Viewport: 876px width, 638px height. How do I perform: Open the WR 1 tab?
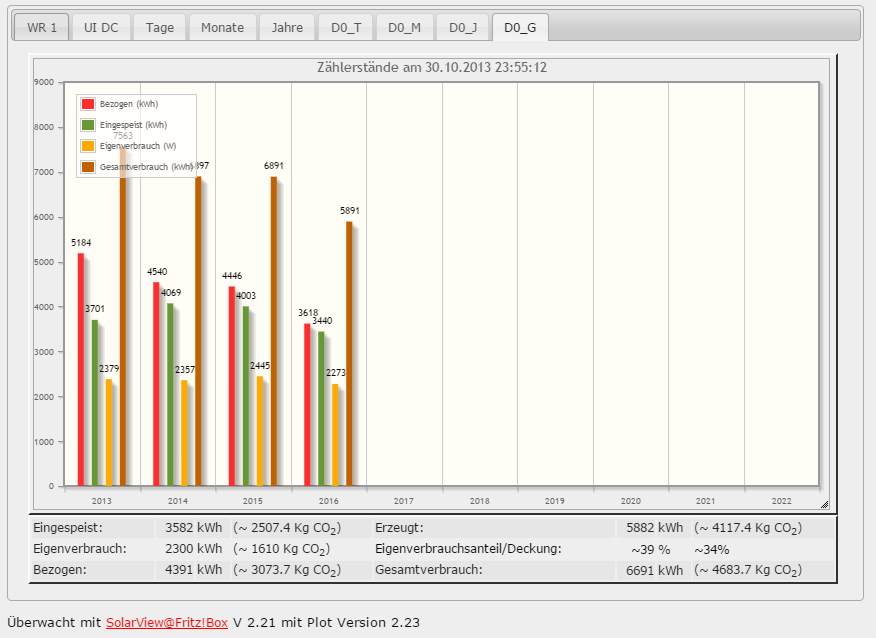[41, 27]
